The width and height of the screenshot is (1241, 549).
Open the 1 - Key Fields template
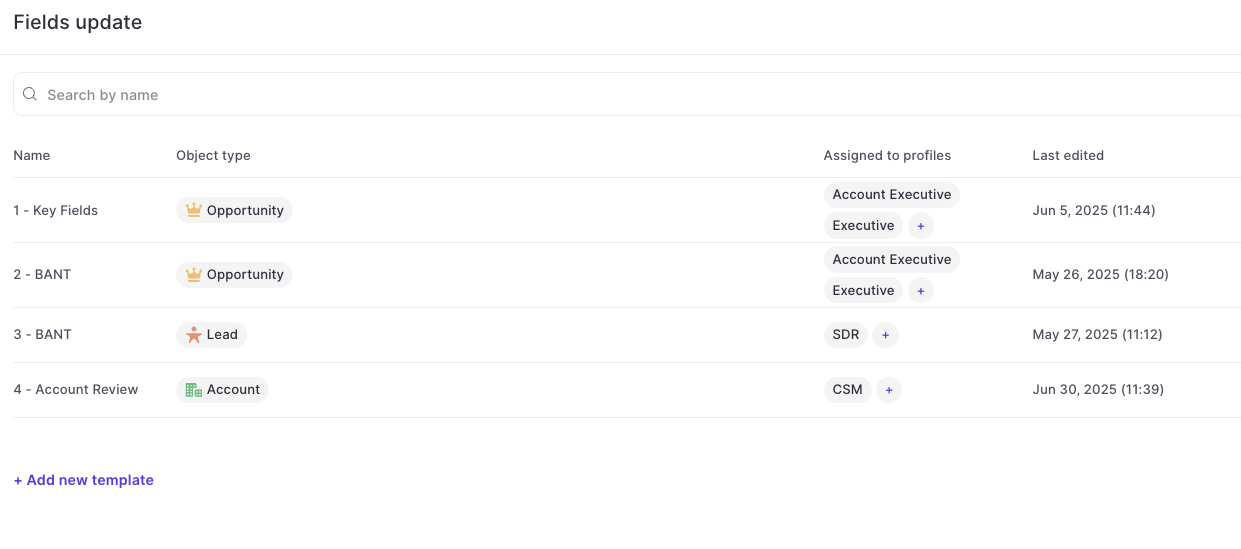pyautogui.click(x=56, y=210)
